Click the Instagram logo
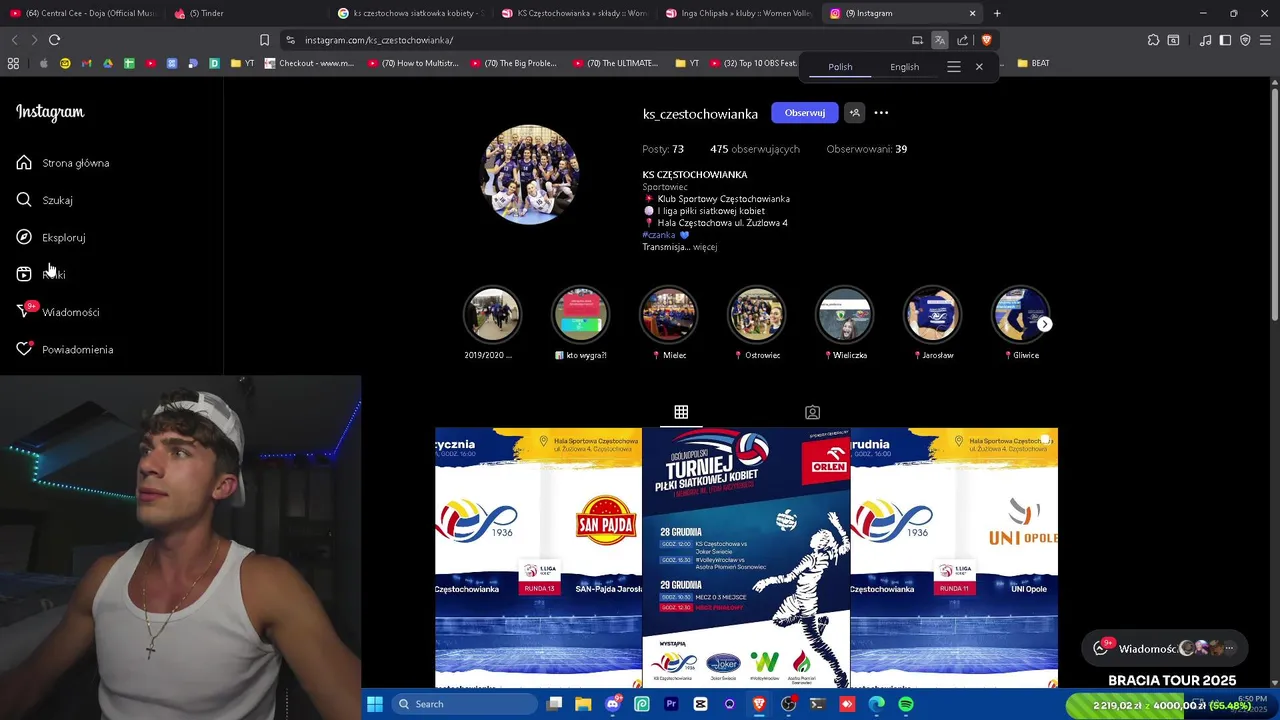The width and height of the screenshot is (1280, 720). tap(50, 112)
